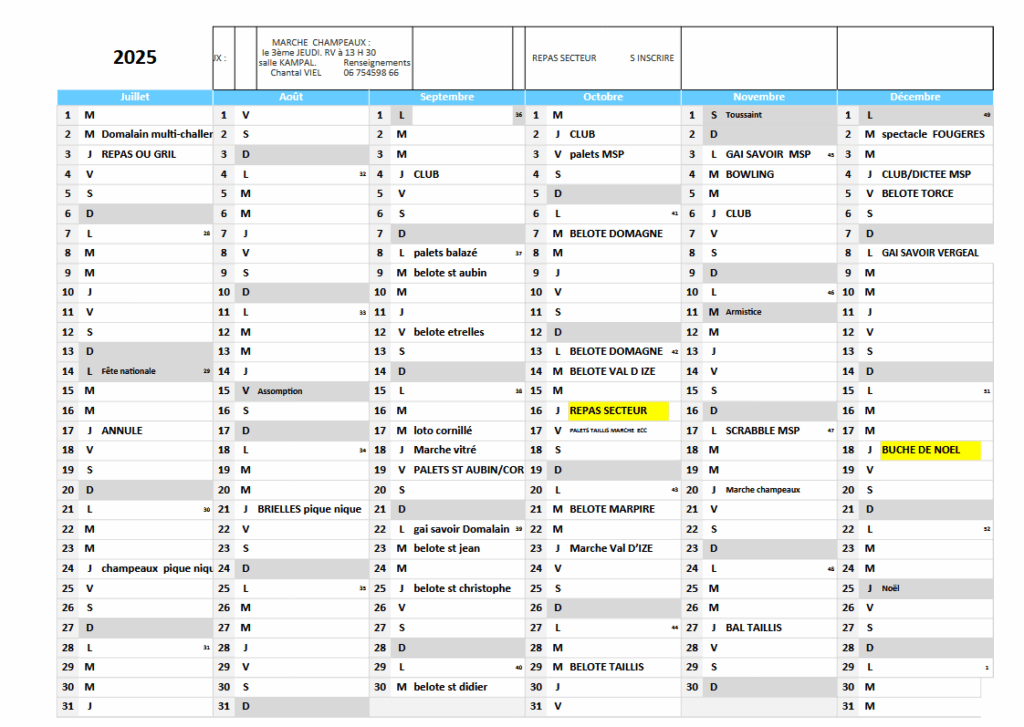Select the BAL TAILLIS entry

[x=754, y=628]
